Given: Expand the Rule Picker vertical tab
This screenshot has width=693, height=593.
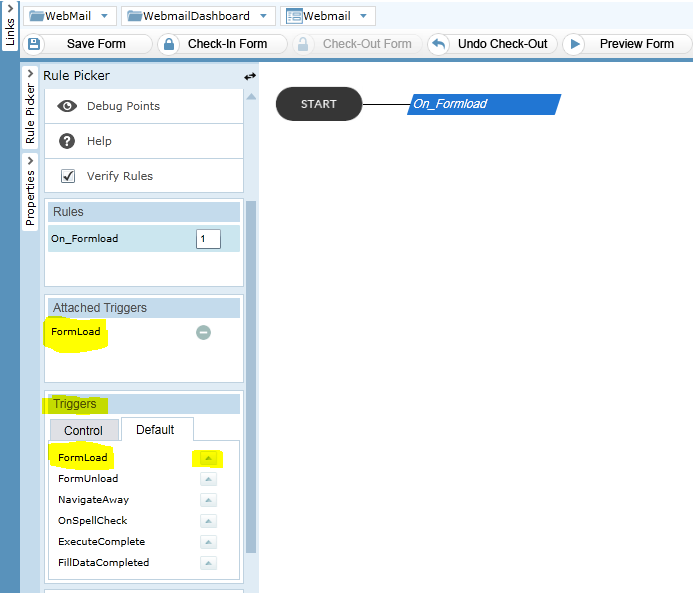Looking at the screenshot, I should click(x=30, y=106).
